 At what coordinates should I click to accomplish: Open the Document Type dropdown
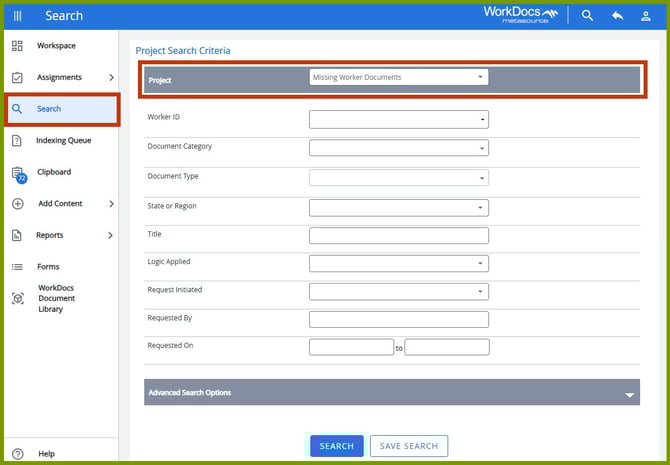(x=399, y=178)
